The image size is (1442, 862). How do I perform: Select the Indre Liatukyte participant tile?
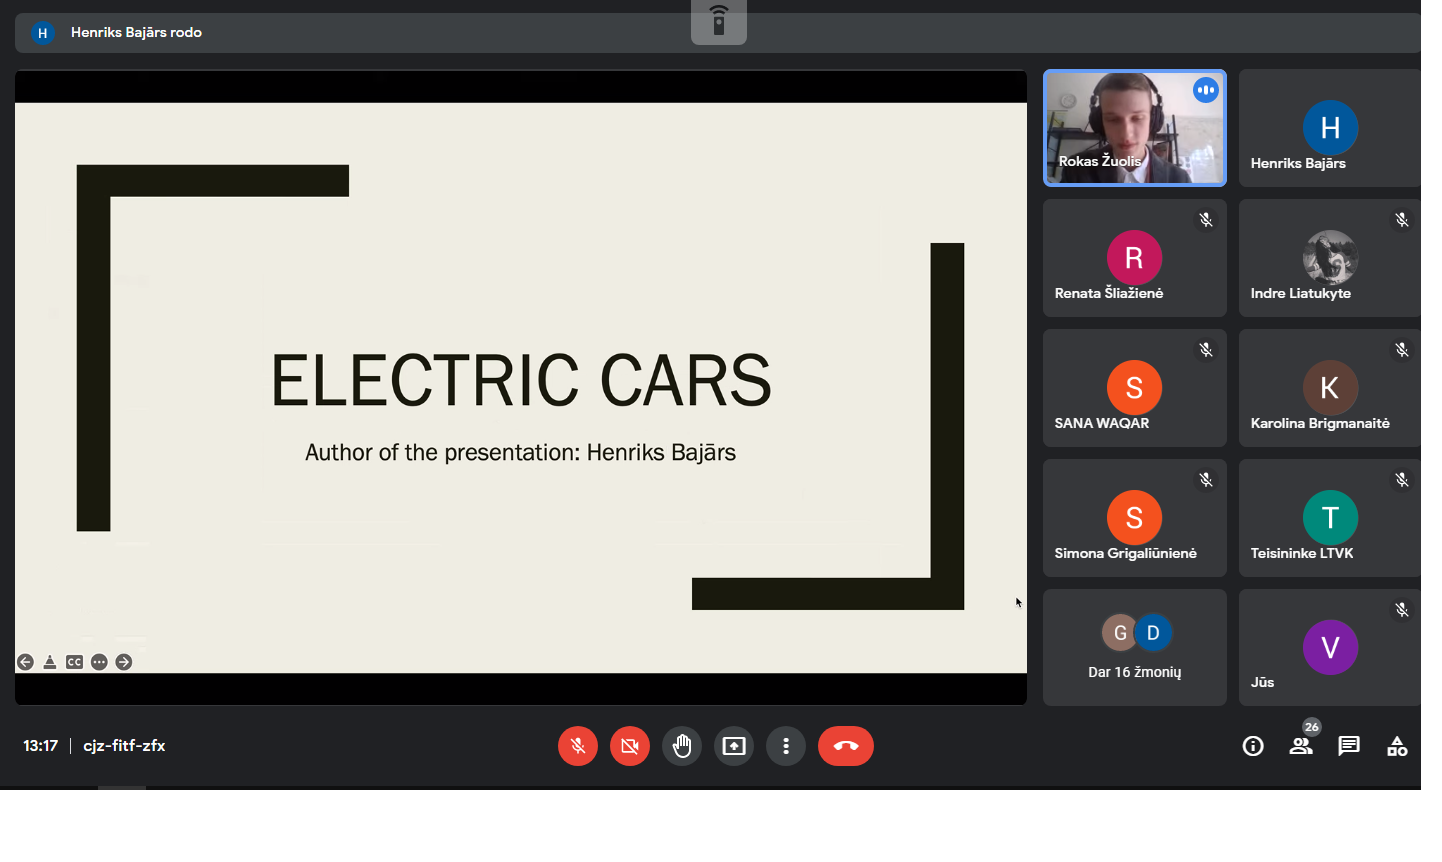pos(1330,258)
